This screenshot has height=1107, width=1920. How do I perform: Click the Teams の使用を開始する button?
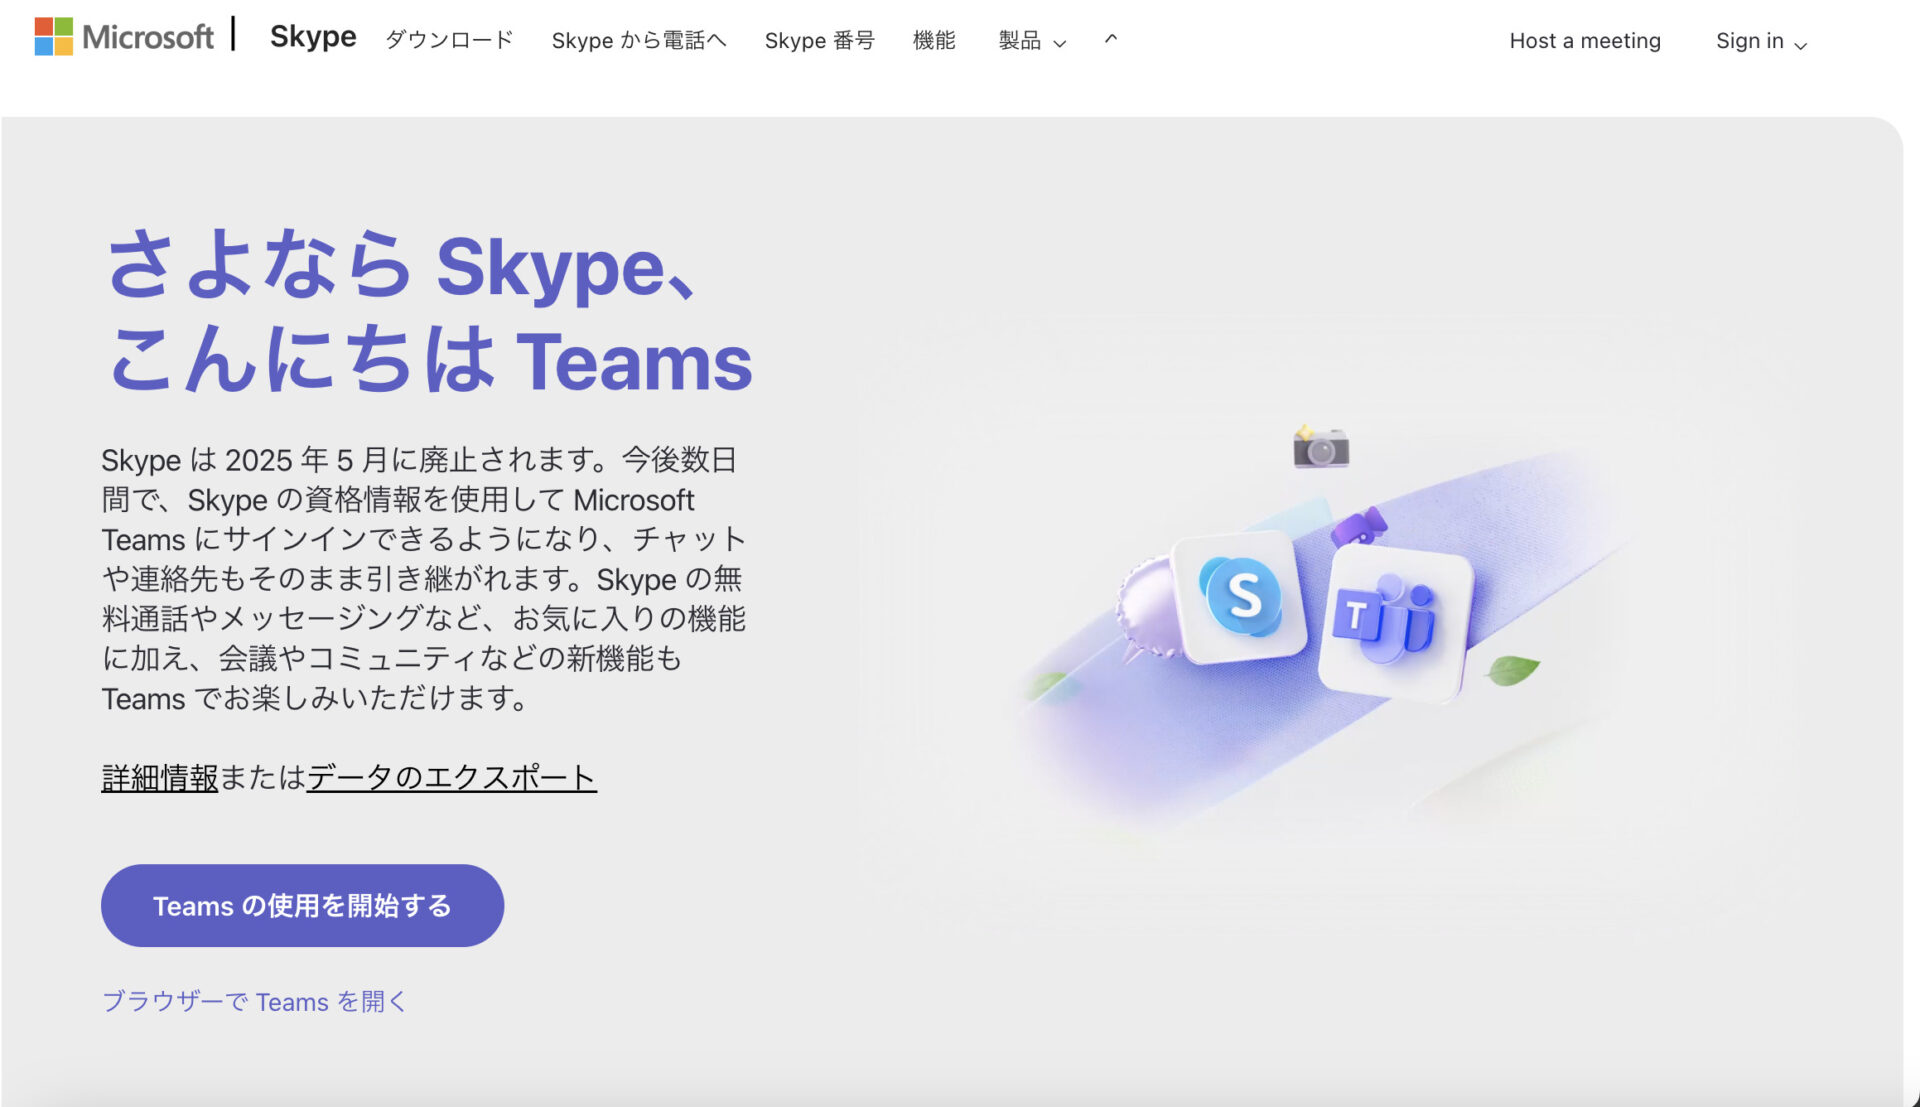click(302, 905)
